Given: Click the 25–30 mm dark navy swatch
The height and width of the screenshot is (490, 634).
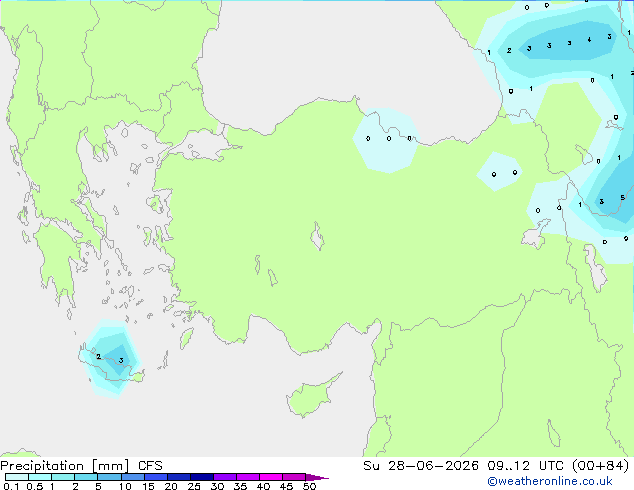Looking at the screenshot, I should 201,477.
